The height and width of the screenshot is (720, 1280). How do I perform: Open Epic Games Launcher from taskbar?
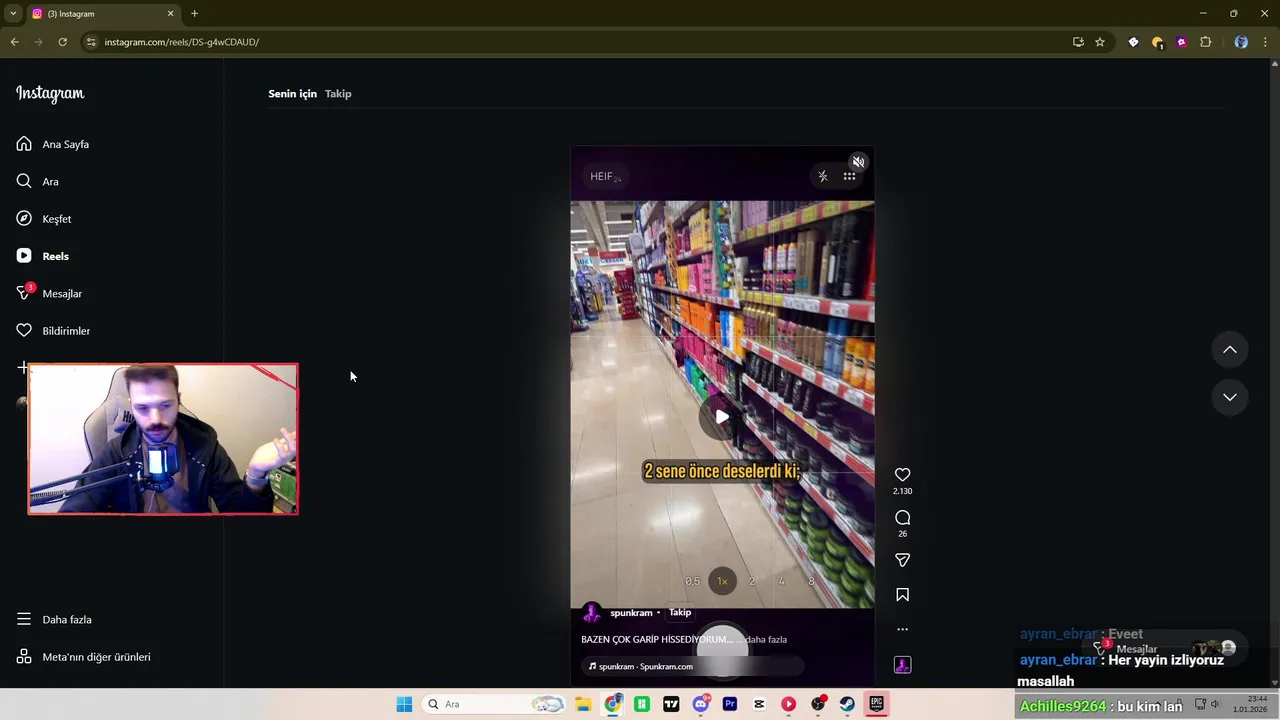point(876,704)
